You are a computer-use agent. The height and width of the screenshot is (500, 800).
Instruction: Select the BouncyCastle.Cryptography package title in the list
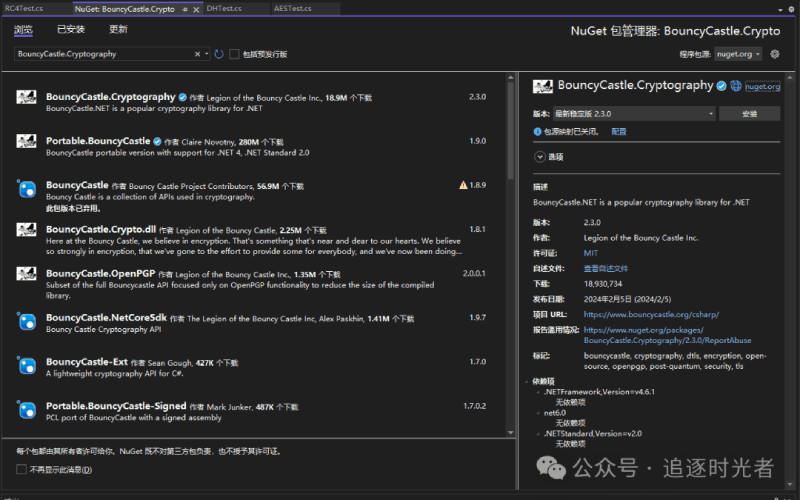111,97
